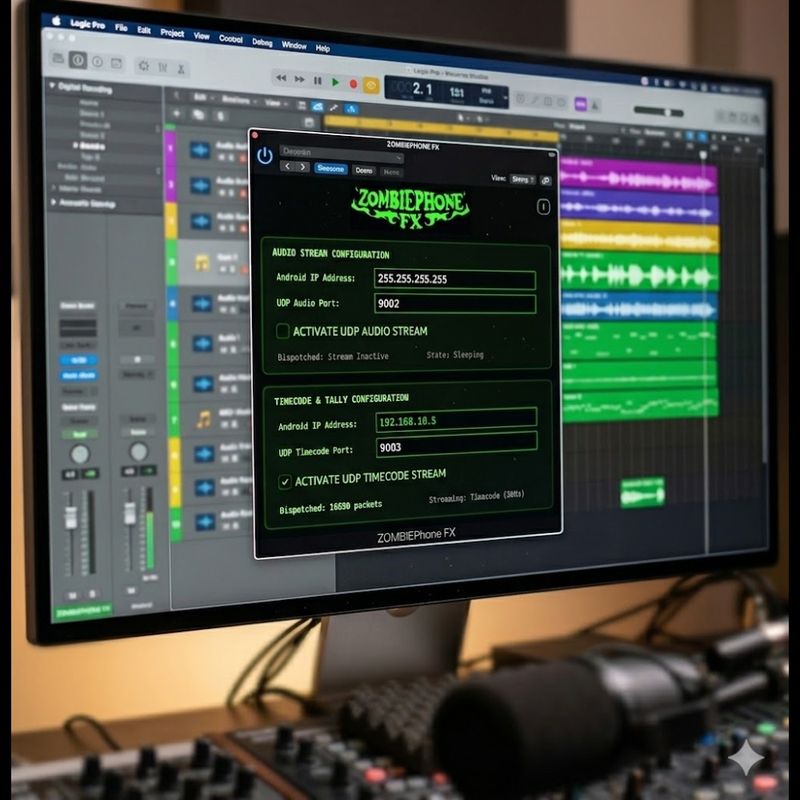Open the tracks area Edit dropdown
The image size is (800, 800).
(x=202, y=97)
